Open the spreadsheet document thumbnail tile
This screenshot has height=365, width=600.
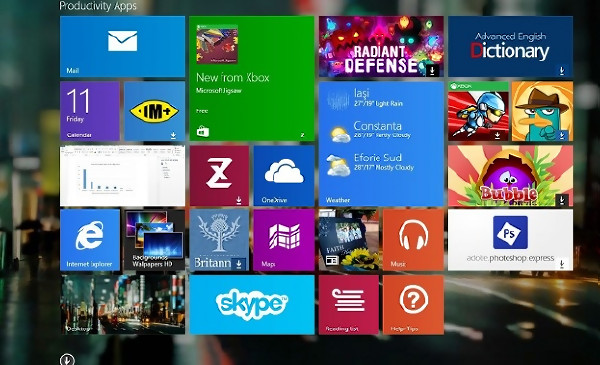point(122,176)
